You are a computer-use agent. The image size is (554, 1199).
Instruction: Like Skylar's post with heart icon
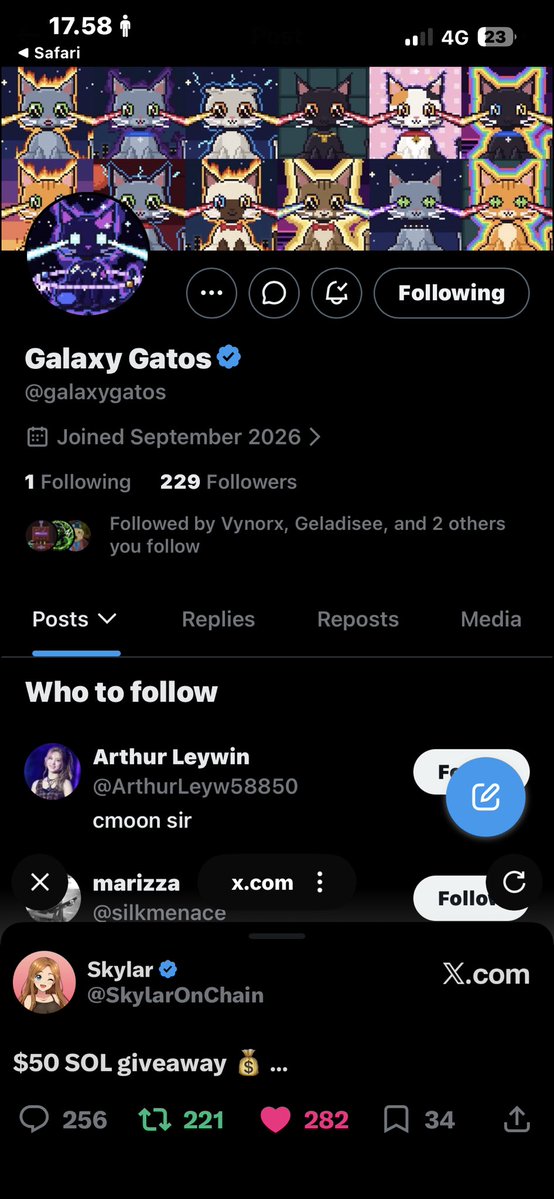pyautogui.click(x=275, y=1120)
